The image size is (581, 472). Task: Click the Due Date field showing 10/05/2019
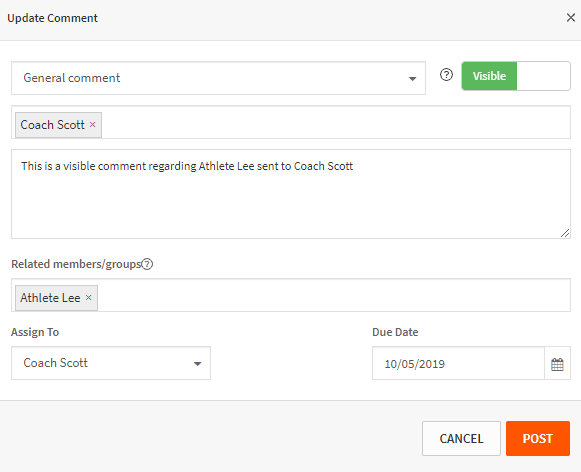(458, 363)
